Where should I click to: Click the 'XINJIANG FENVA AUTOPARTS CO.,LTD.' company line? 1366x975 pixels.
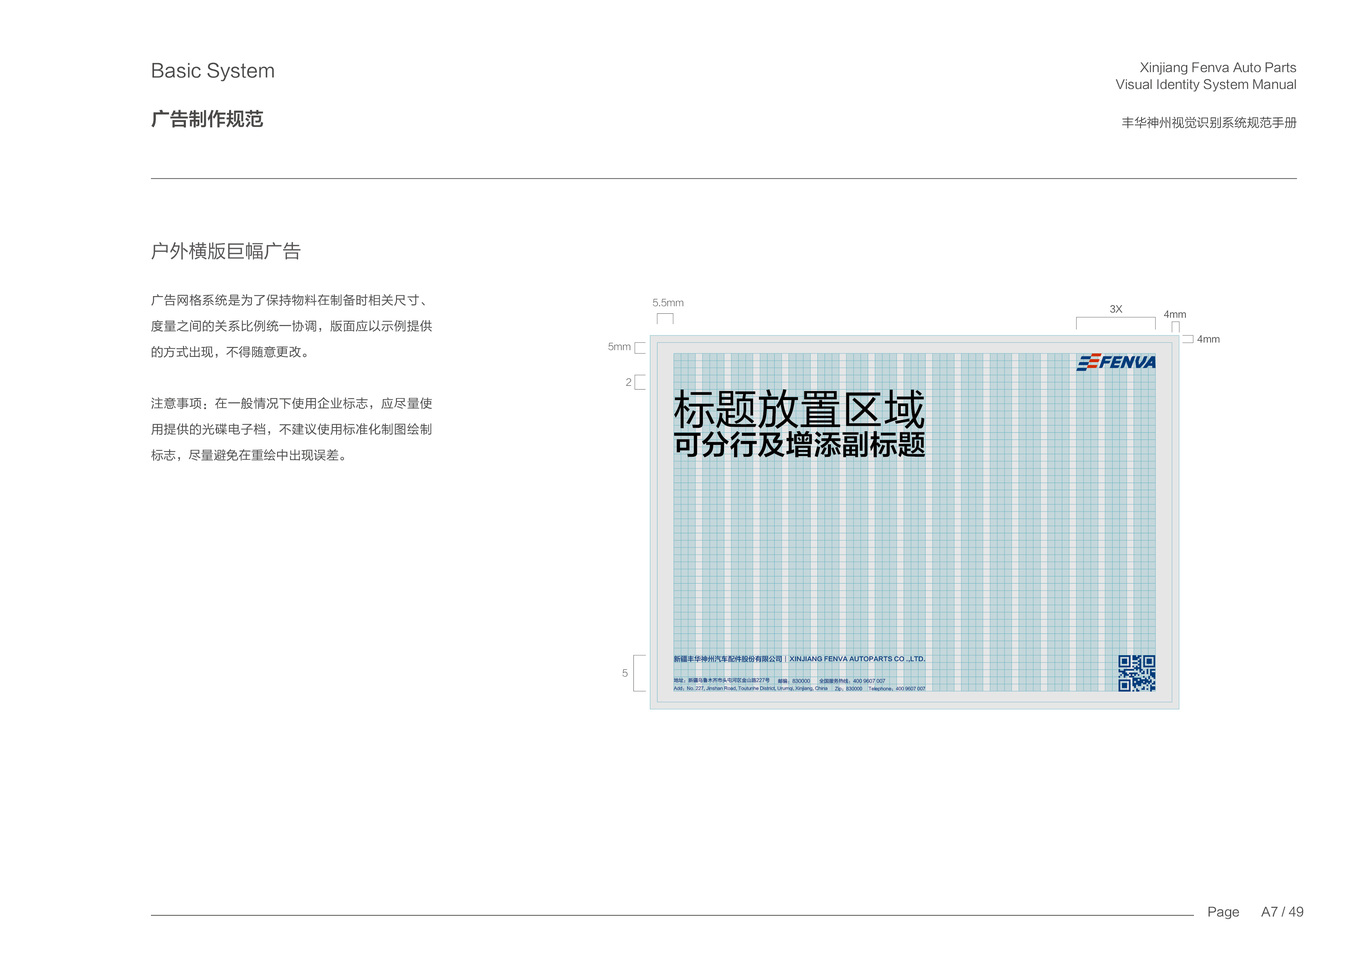pos(857,659)
